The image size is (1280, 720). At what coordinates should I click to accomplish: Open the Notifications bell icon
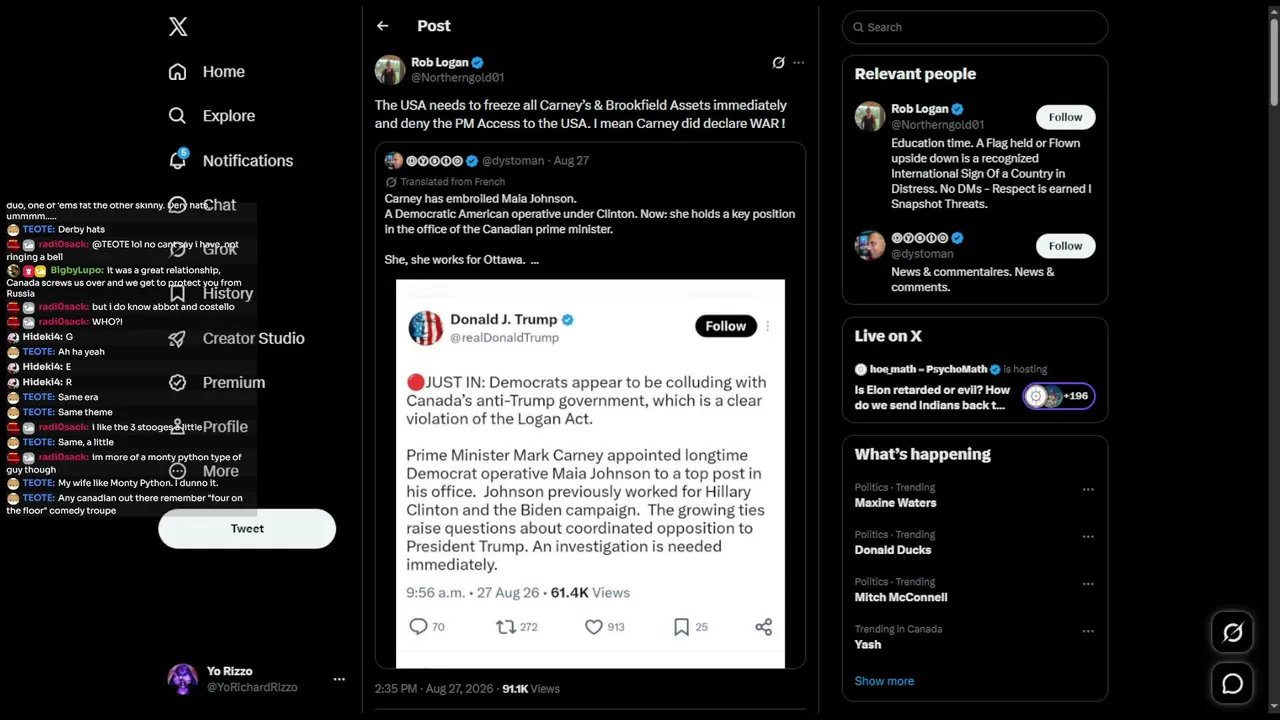pyautogui.click(x=177, y=160)
